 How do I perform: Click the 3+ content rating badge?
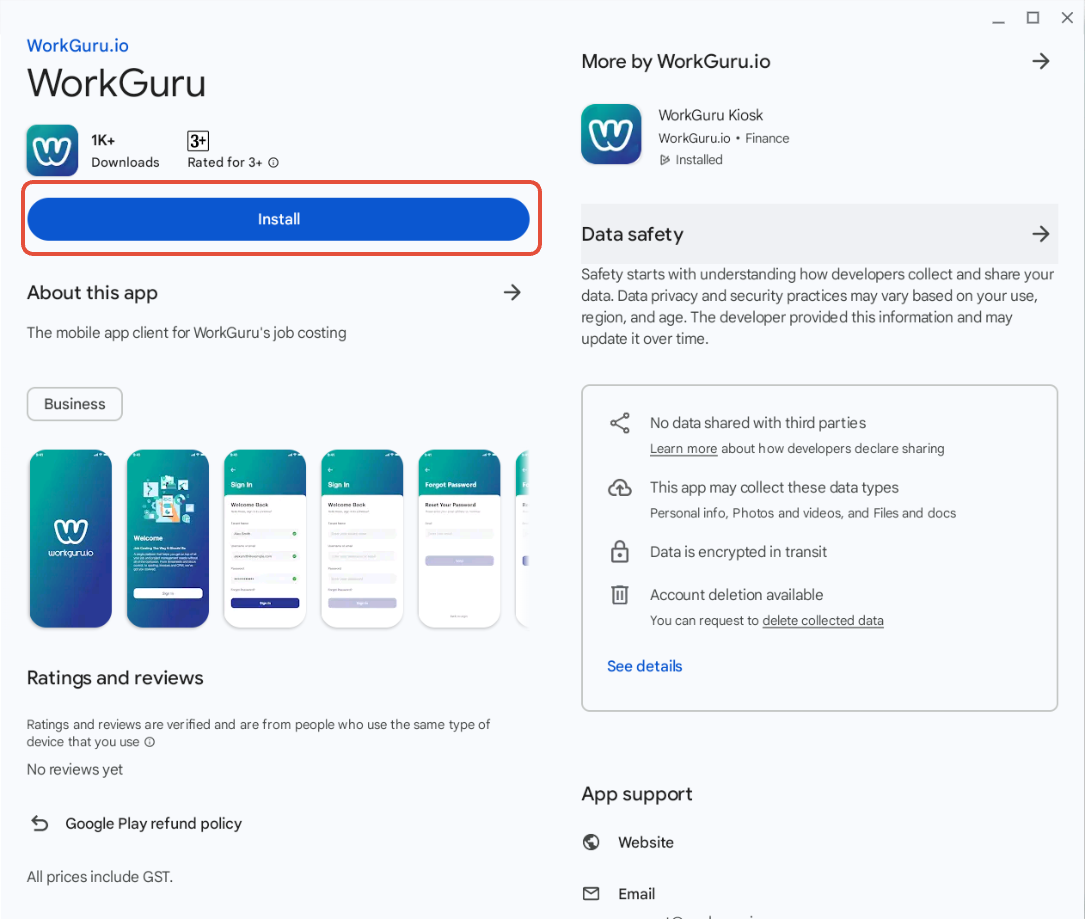(x=198, y=141)
